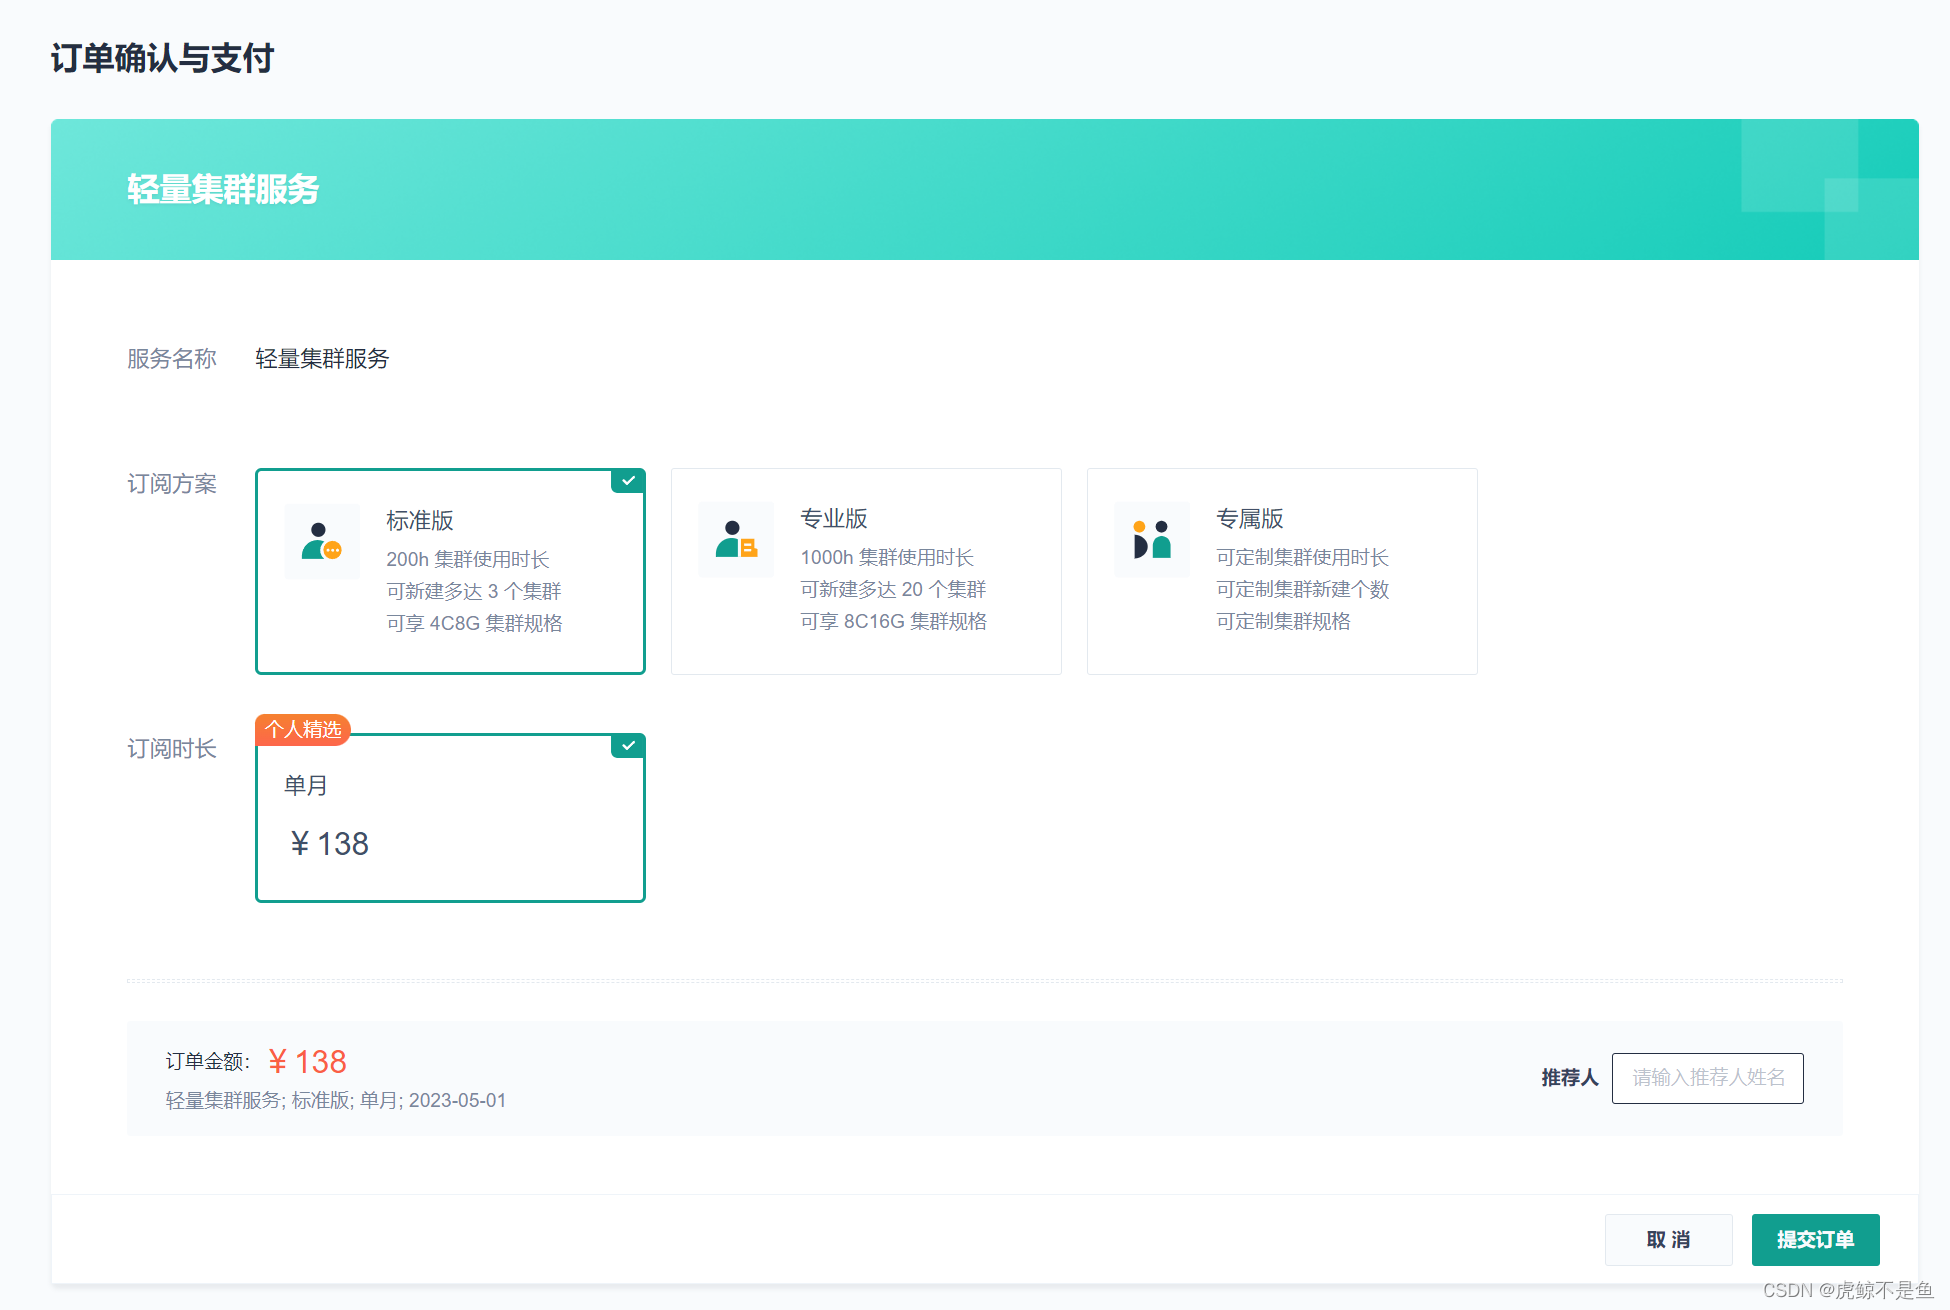Click the 可定制集群使用时长 text
Image resolution: width=1950 pixels, height=1310 pixels.
[x=1302, y=557]
